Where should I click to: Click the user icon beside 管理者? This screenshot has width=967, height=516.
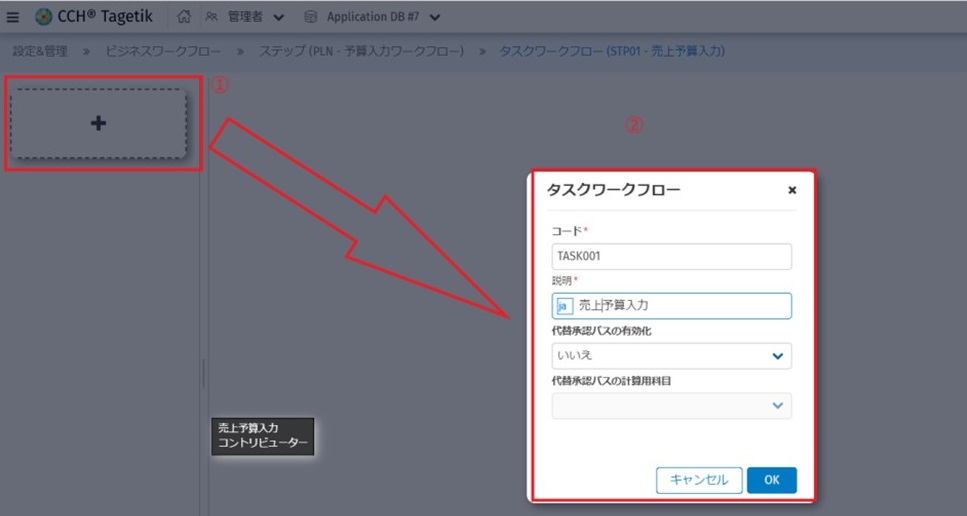click(213, 17)
